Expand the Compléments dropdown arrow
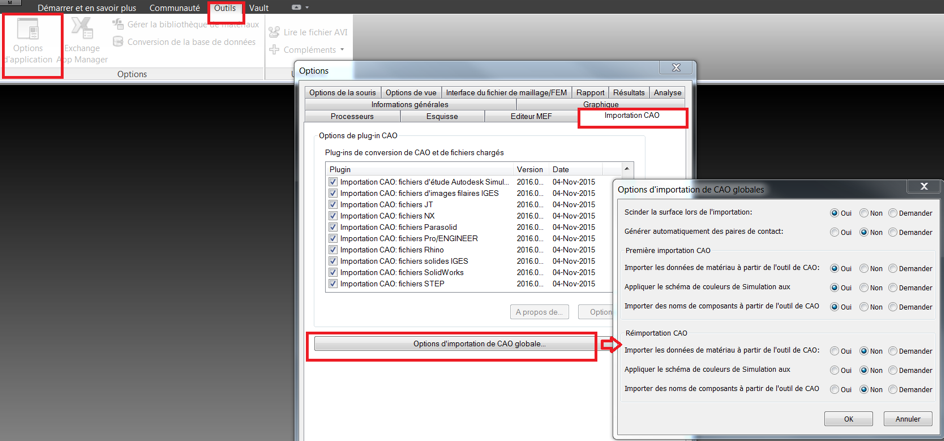Screen dimensions: 944x441 tap(342, 50)
